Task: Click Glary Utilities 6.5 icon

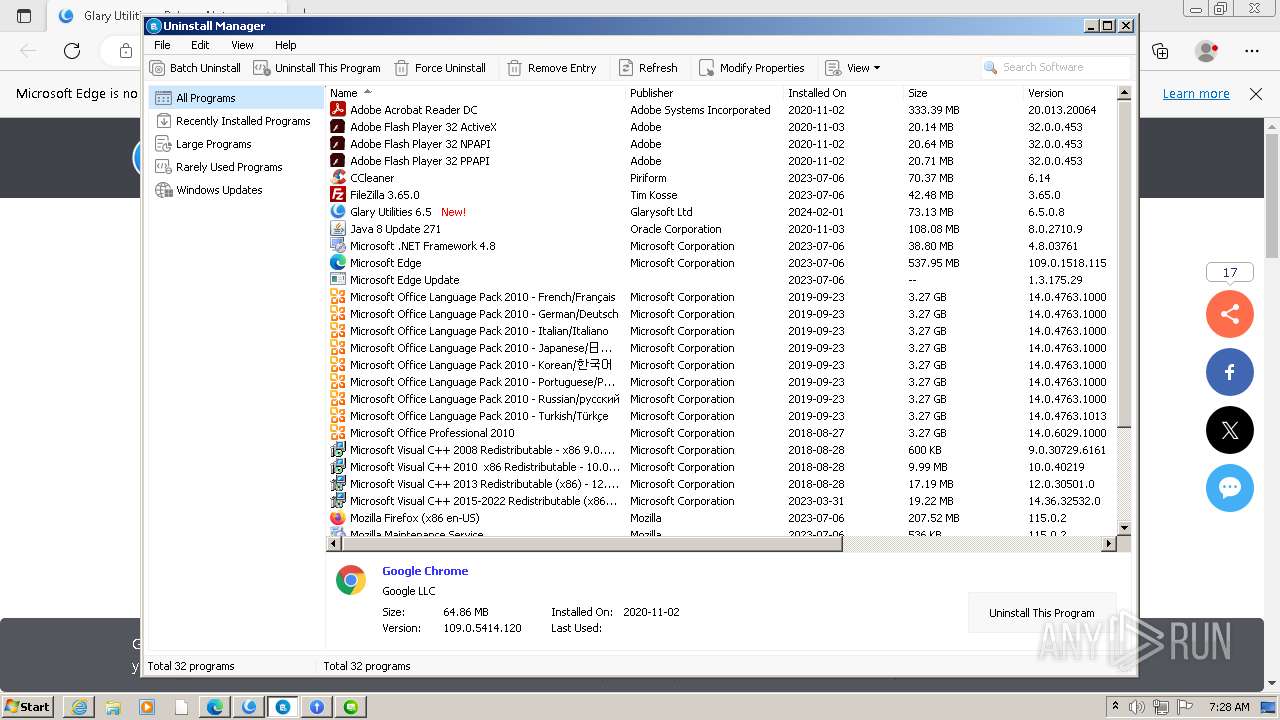Action: pos(338,212)
